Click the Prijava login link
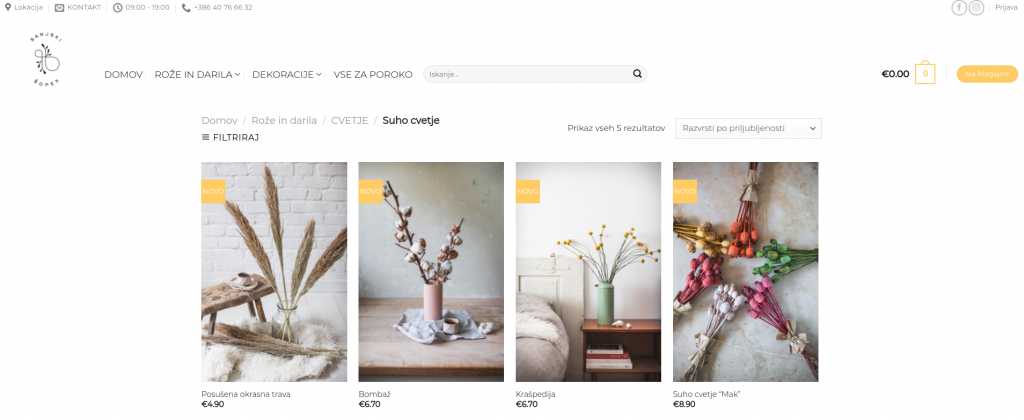 1006,8
